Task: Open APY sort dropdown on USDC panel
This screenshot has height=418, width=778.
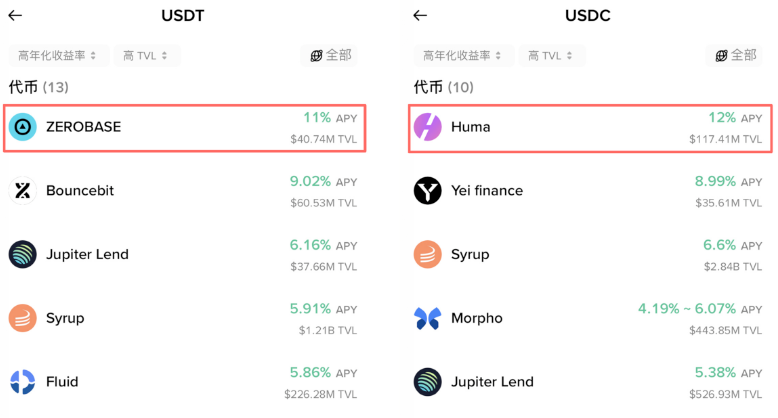Action: [x=464, y=56]
